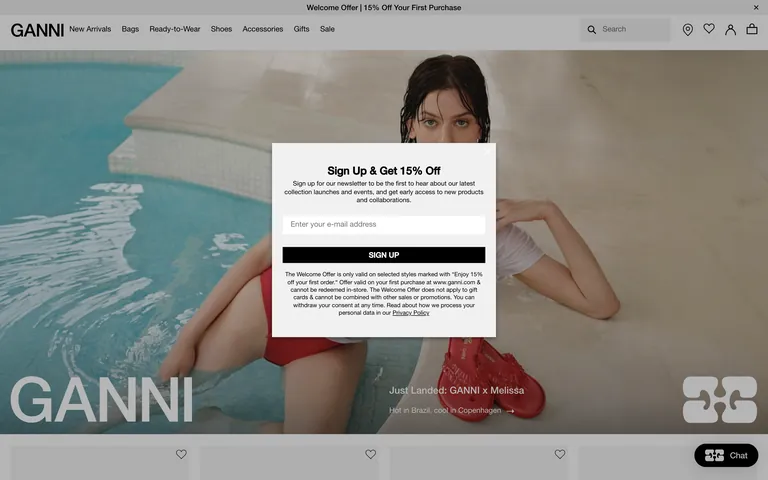This screenshot has height=480, width=768.
Task: Click the large GANNI hero wordmark
Action: (101, 399)
